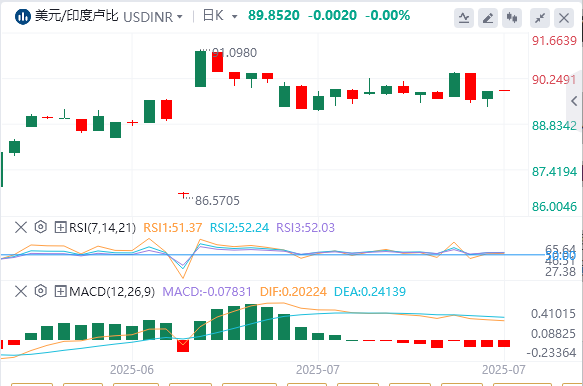583x386 pixels.
Task: Click the line chart indicator icon
Action: tap(464, 17)
